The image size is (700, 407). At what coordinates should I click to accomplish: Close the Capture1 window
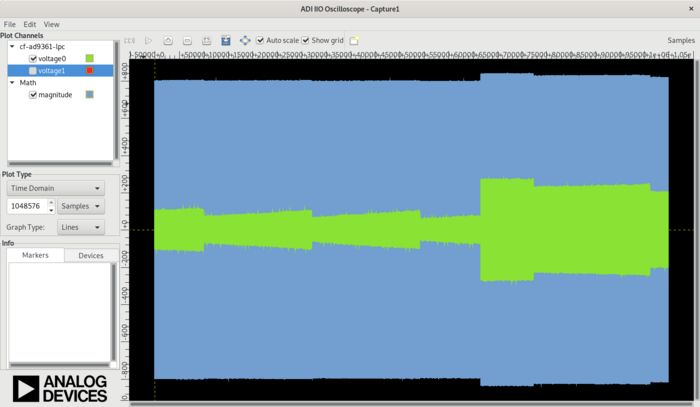pyautogui.click(x=691, y=9)
